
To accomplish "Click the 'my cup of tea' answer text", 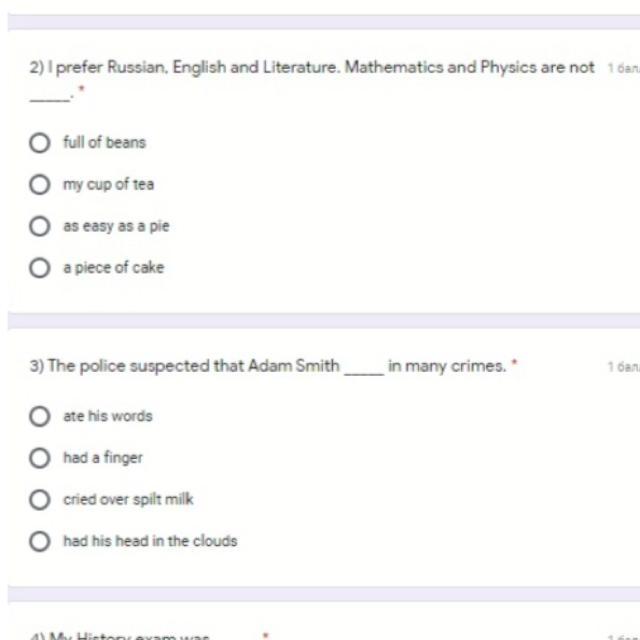I will coord(108,185).
